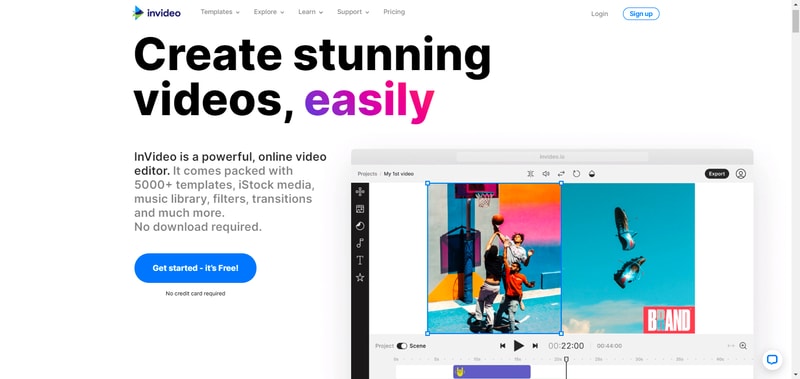Expand the Templates dropdown menu
The height and width of the screenshot is (379, 800).
[x=220, y=12]
